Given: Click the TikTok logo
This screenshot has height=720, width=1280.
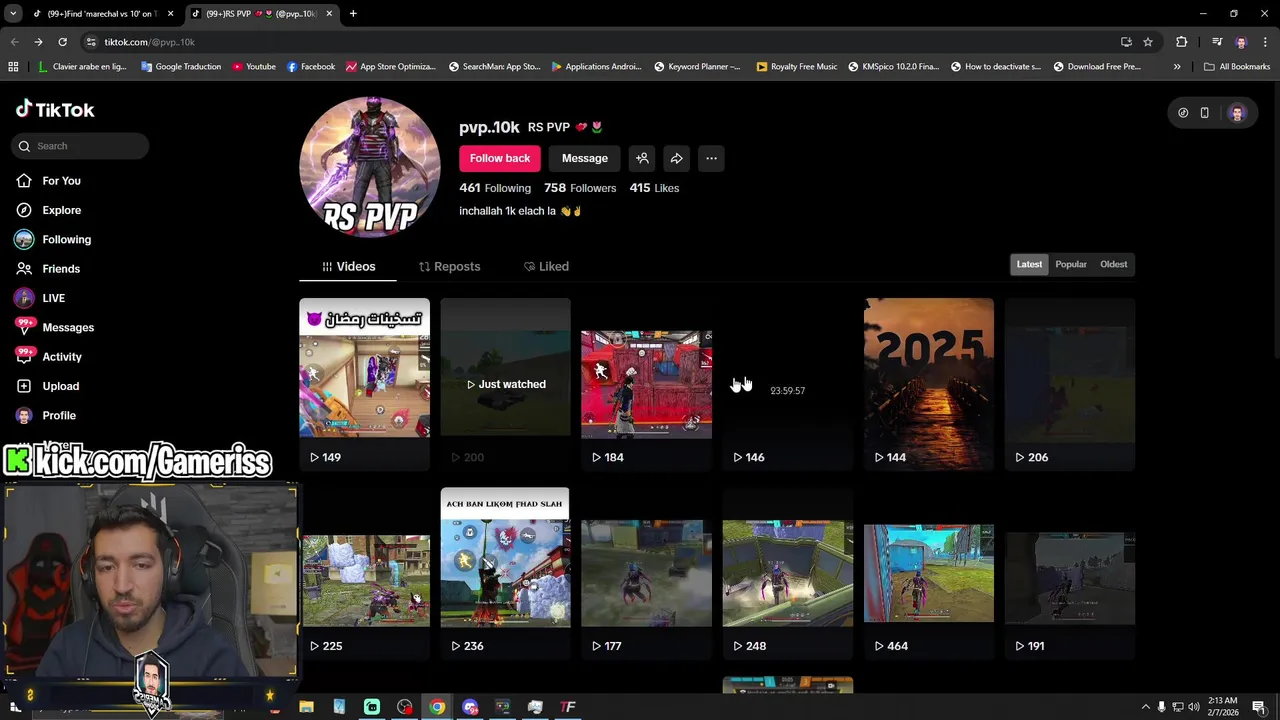Looking at the screenshot, I should 55,110.
